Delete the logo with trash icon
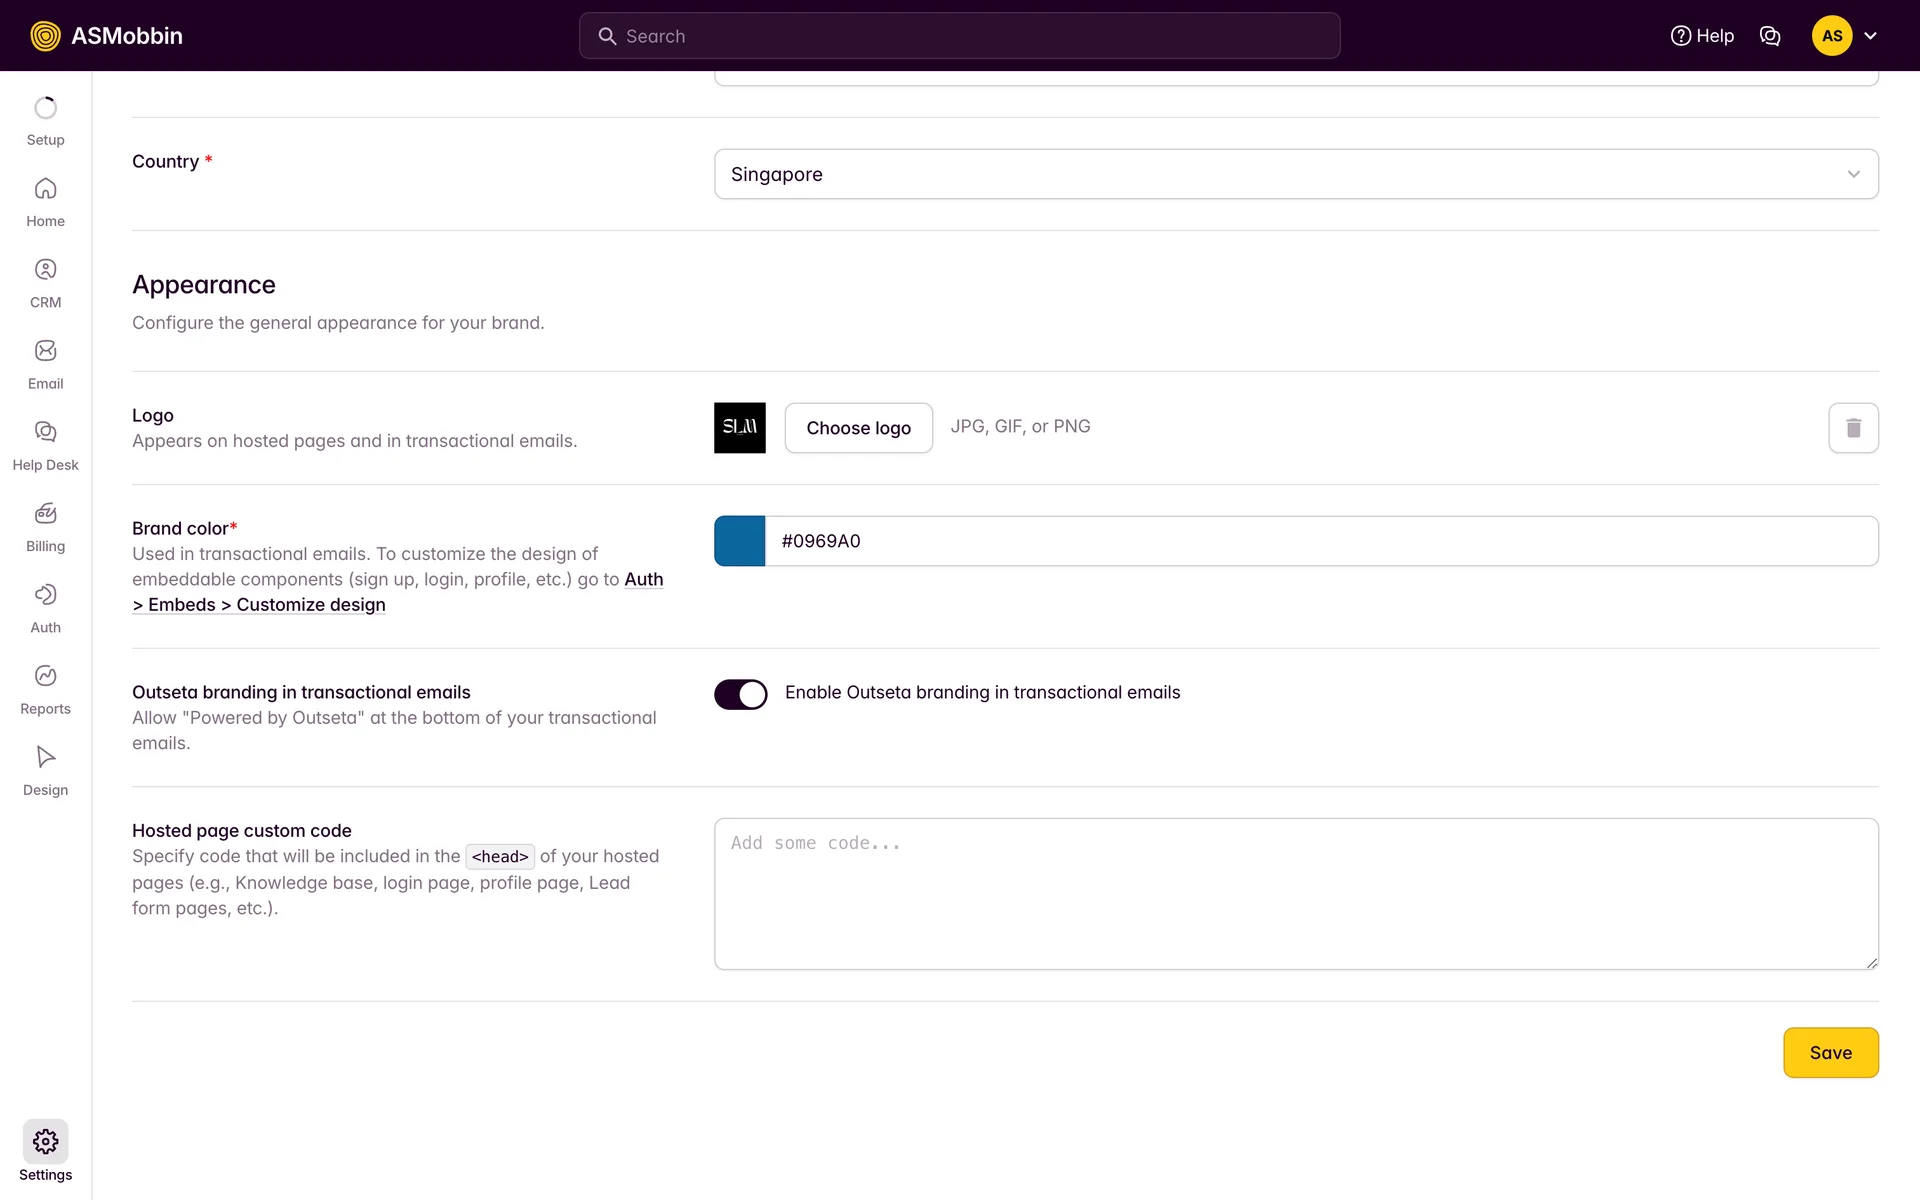Screen dimensions: 1920x1200 click(1852, 428)
